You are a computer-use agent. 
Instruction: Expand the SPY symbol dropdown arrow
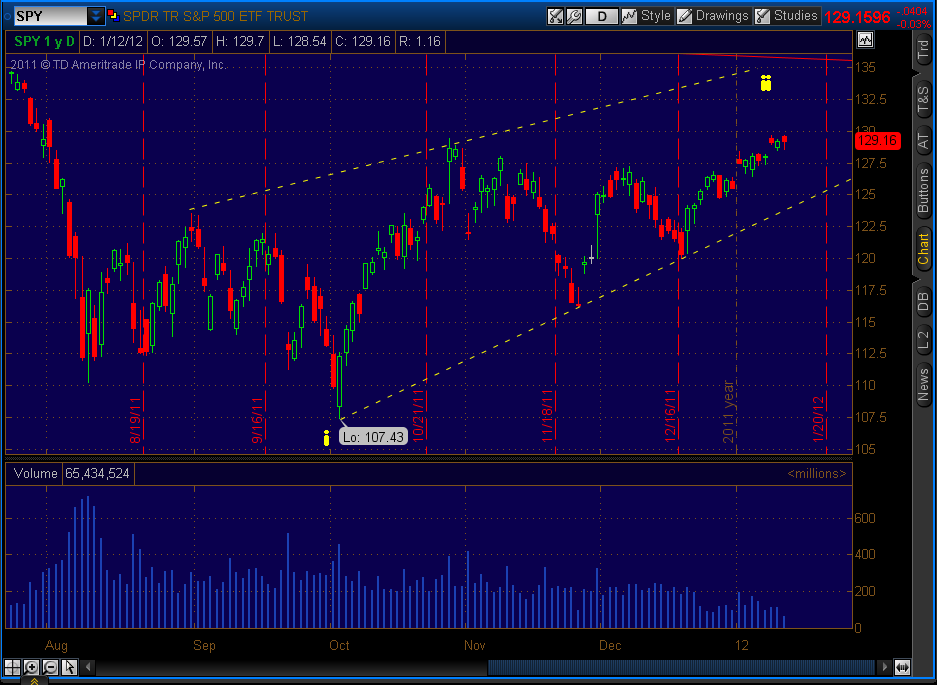(x=96, y=16)
